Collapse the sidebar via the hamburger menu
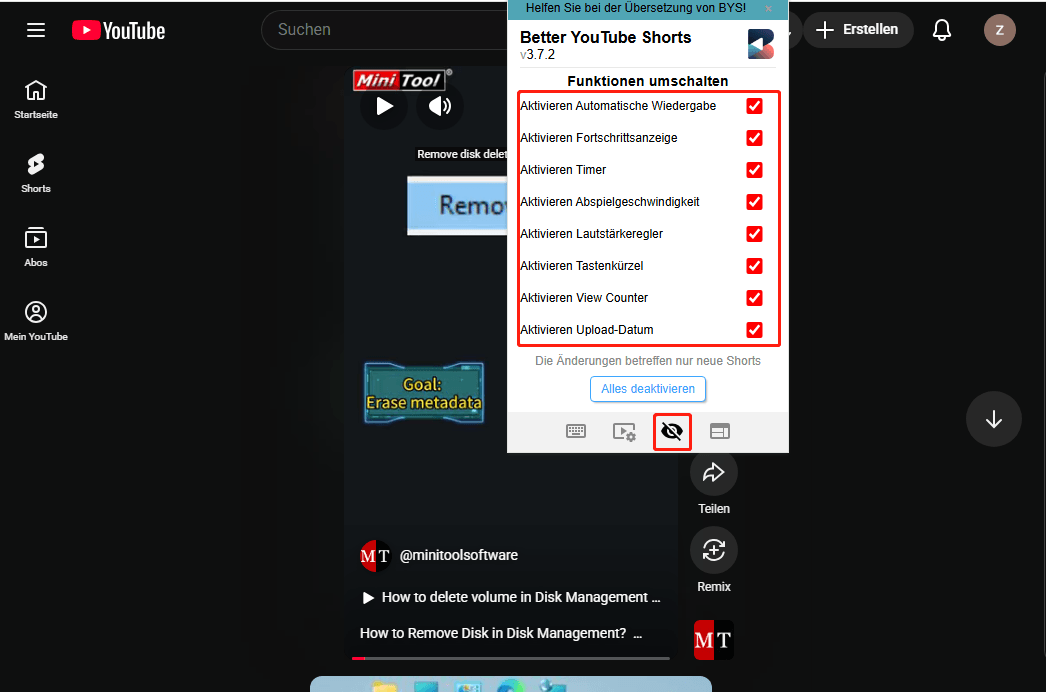The width and height of the screenshot is (1046, 692). [x=36, y=30]
